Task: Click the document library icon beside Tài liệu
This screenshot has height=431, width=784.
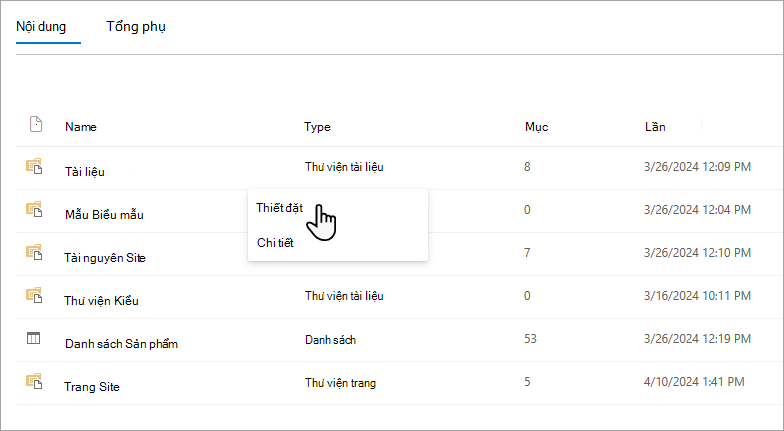Action: tap(34, 166)
